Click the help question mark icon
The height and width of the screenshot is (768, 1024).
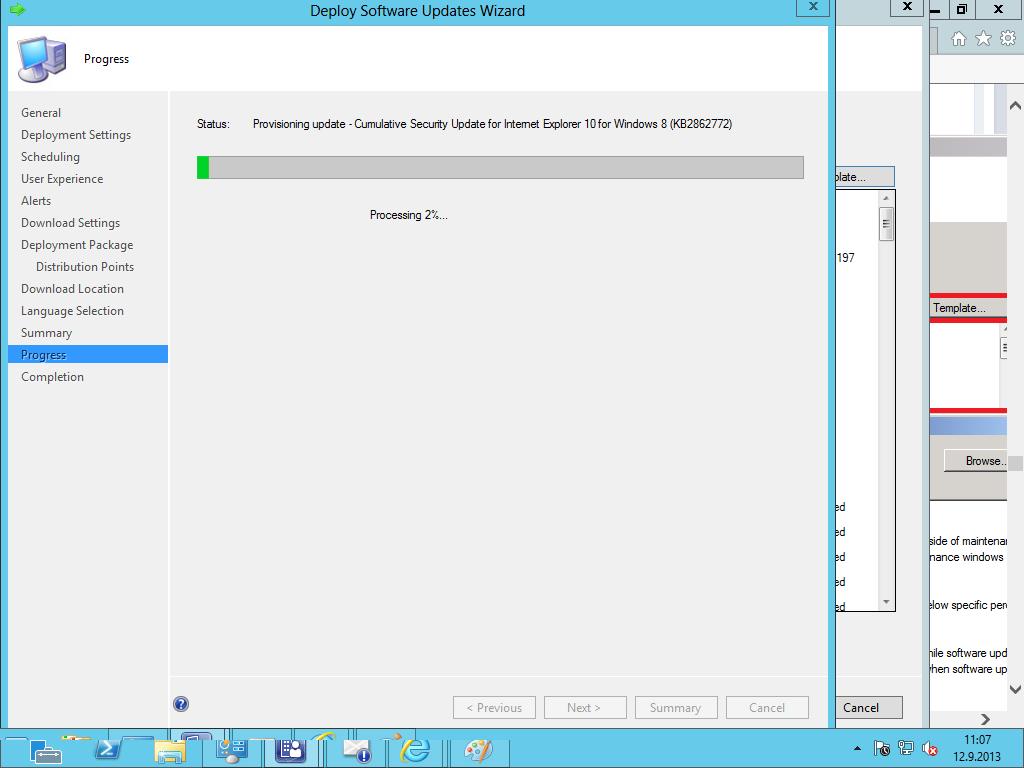pos(181,704)
